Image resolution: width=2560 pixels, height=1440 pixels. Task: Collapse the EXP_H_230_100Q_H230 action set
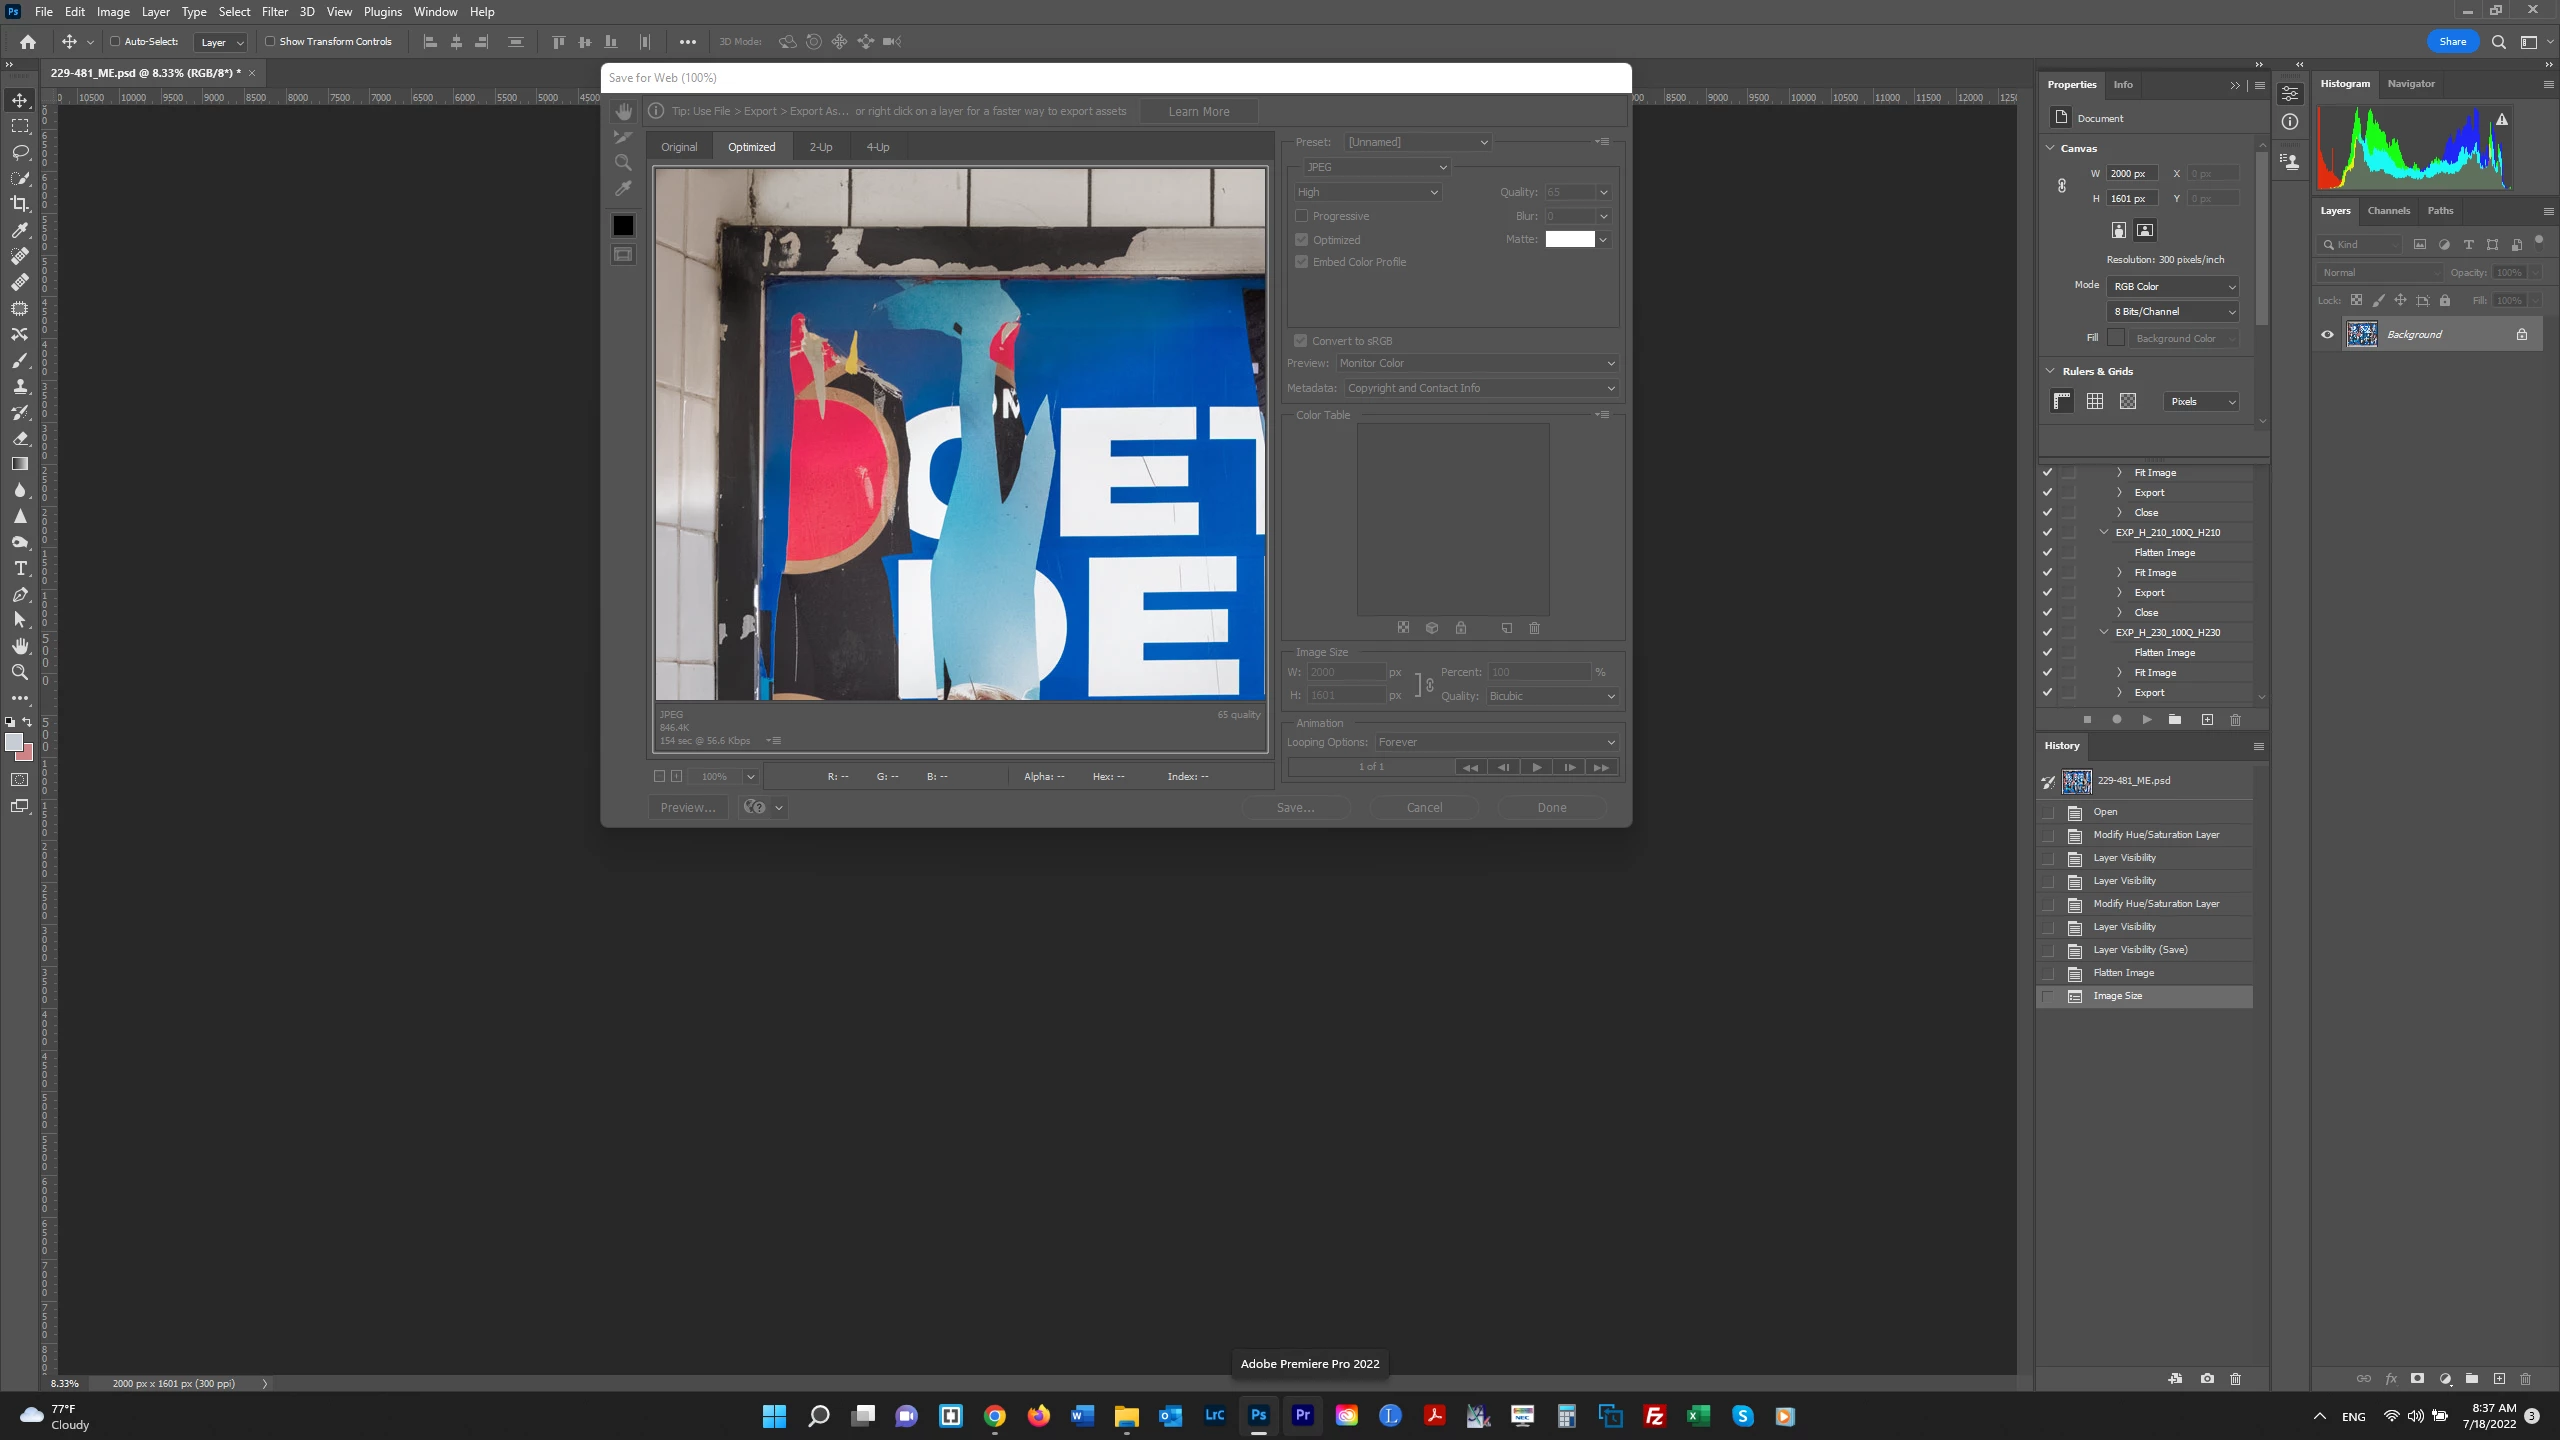(x=2104, y=632)
